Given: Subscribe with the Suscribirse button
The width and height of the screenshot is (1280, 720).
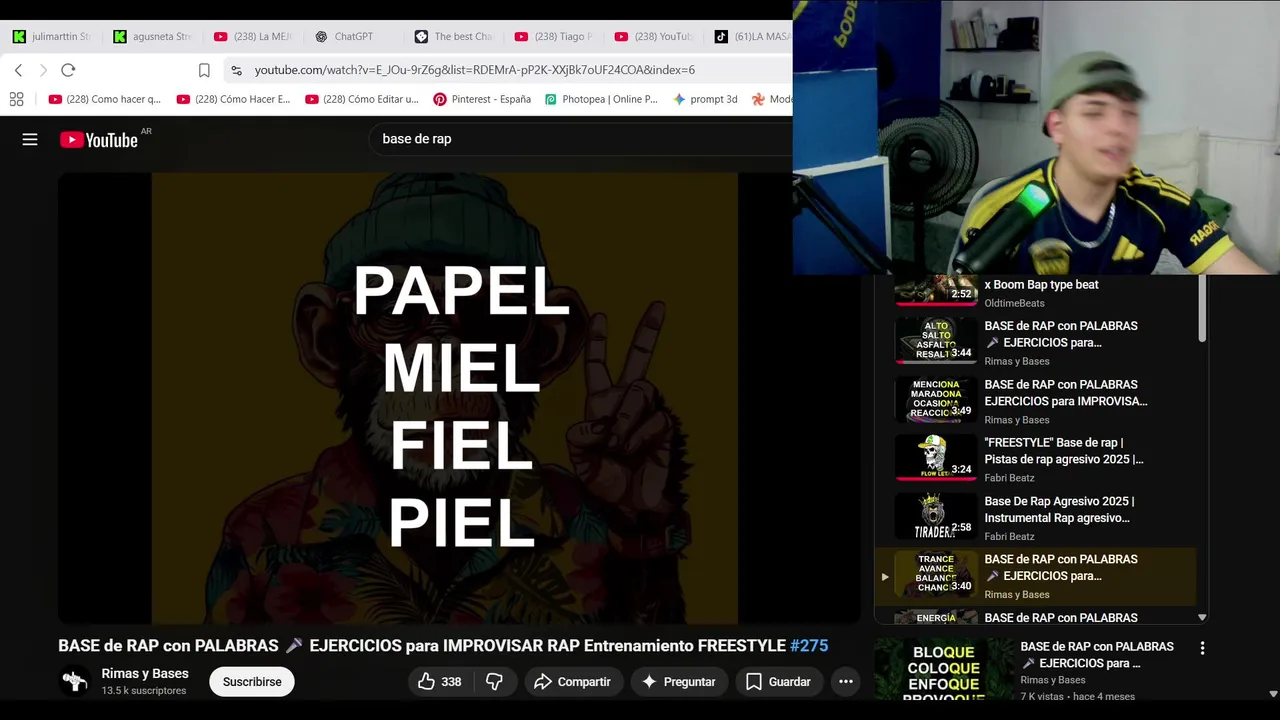Looking at the screenshot, I should point(252,682).
